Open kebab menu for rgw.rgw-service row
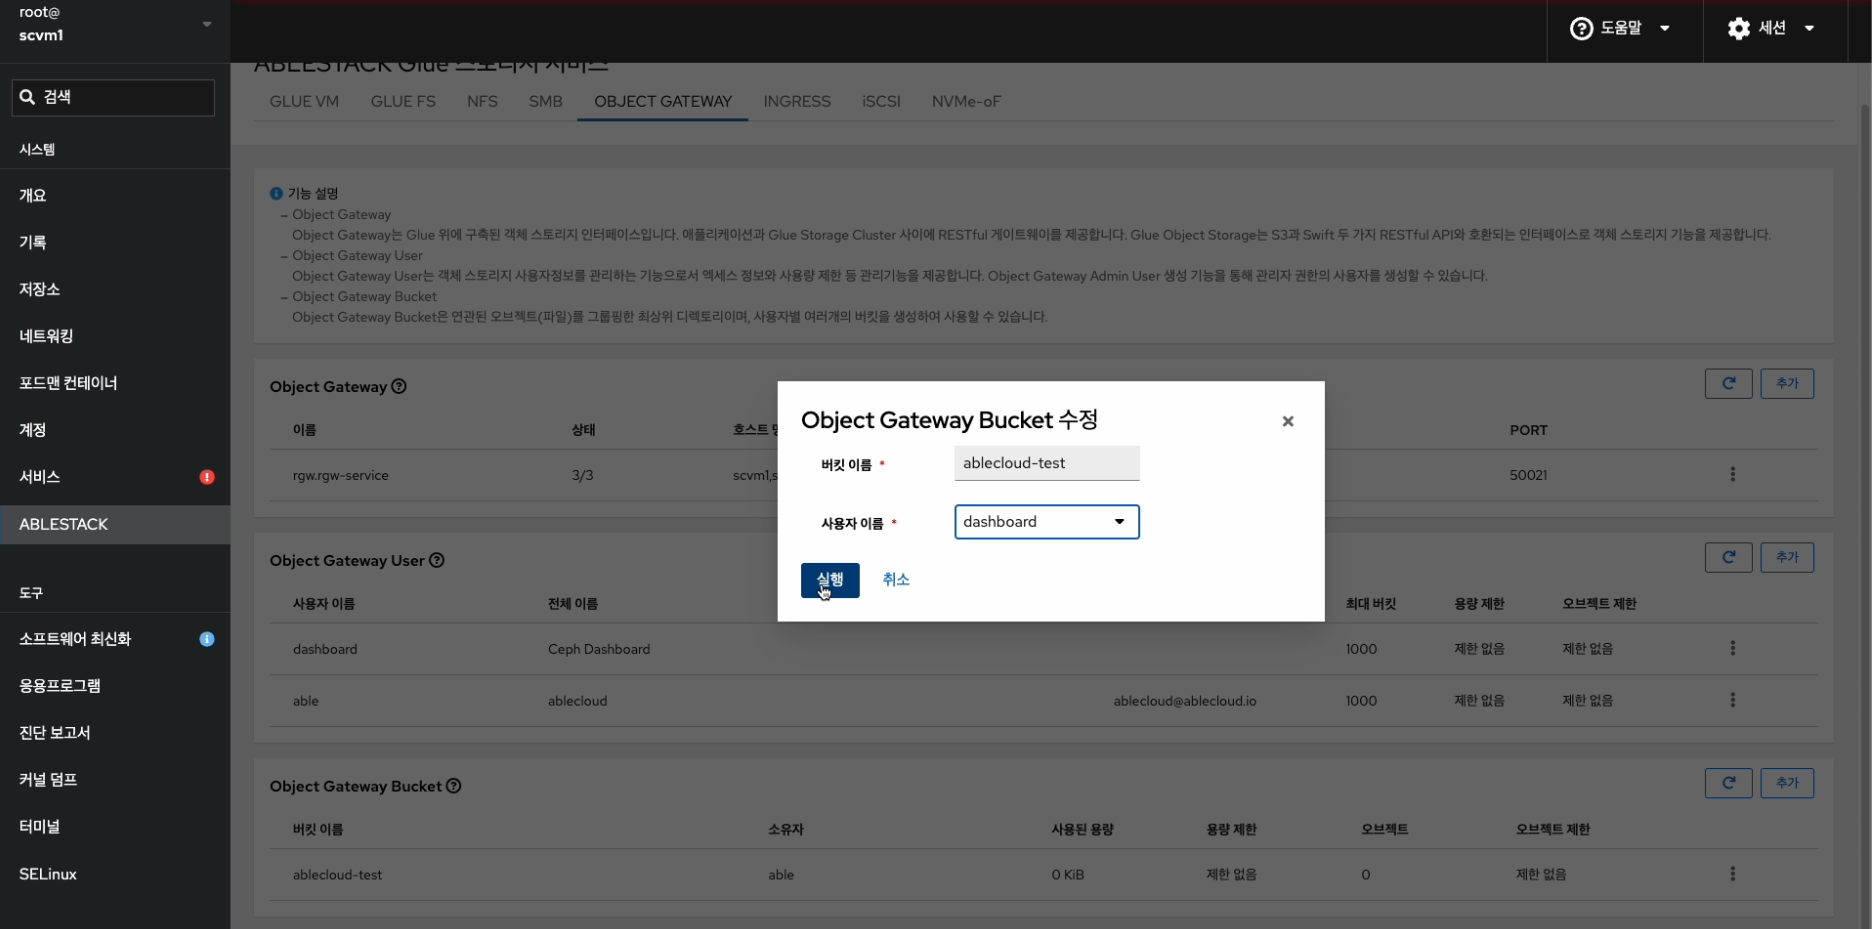 click(x=1733, y=475)
